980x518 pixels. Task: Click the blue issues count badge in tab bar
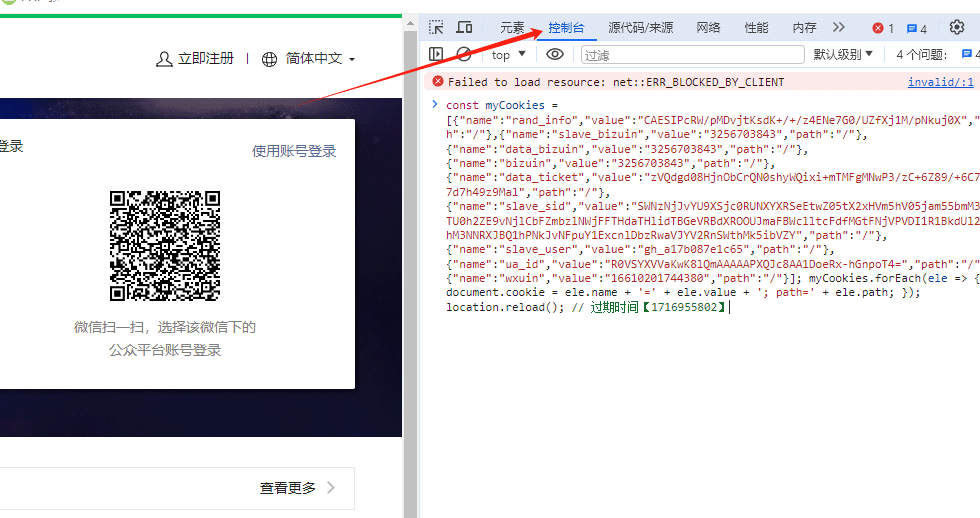917,29
